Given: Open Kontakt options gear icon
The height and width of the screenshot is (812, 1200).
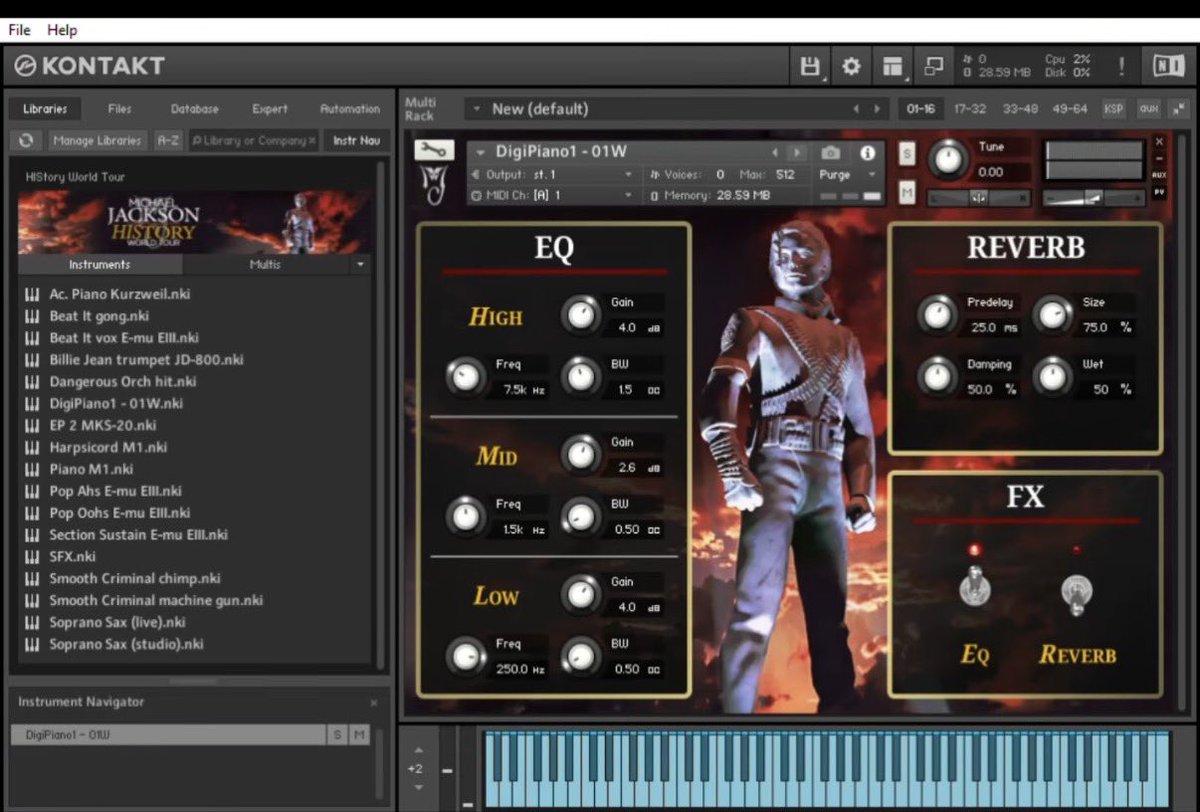Looking at the screenshot, I should coord(851,67).
